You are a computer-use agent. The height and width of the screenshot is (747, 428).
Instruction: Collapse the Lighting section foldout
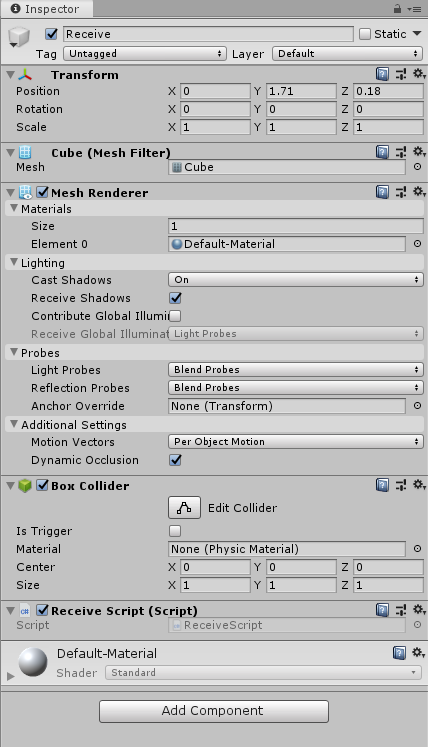coord(14,262)
